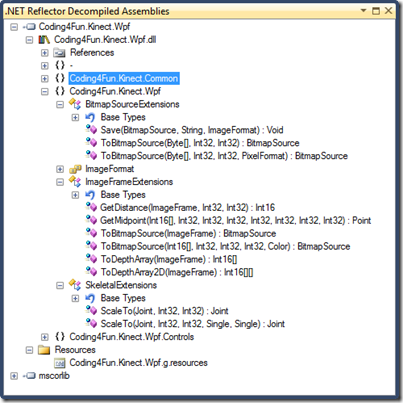Select the Coding4Fun.Kinect.Wpf.g.resources entry
The width and height of the screenshot is (403, 403).
pyautogui.click(x=138, y=363)
